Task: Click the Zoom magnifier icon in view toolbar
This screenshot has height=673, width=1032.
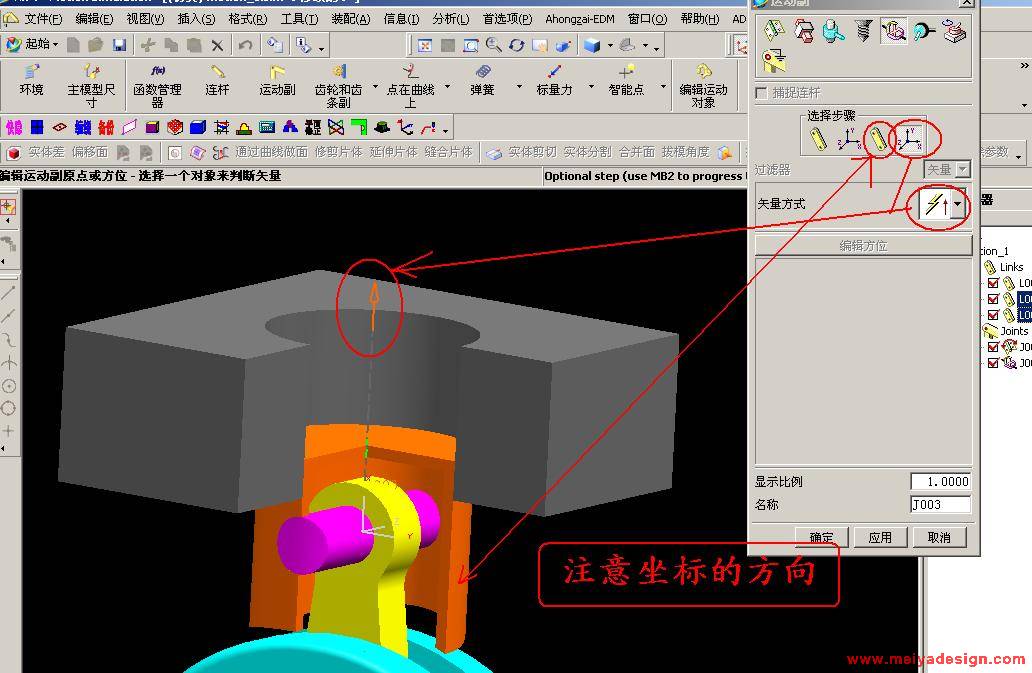Action: (493, 45)
